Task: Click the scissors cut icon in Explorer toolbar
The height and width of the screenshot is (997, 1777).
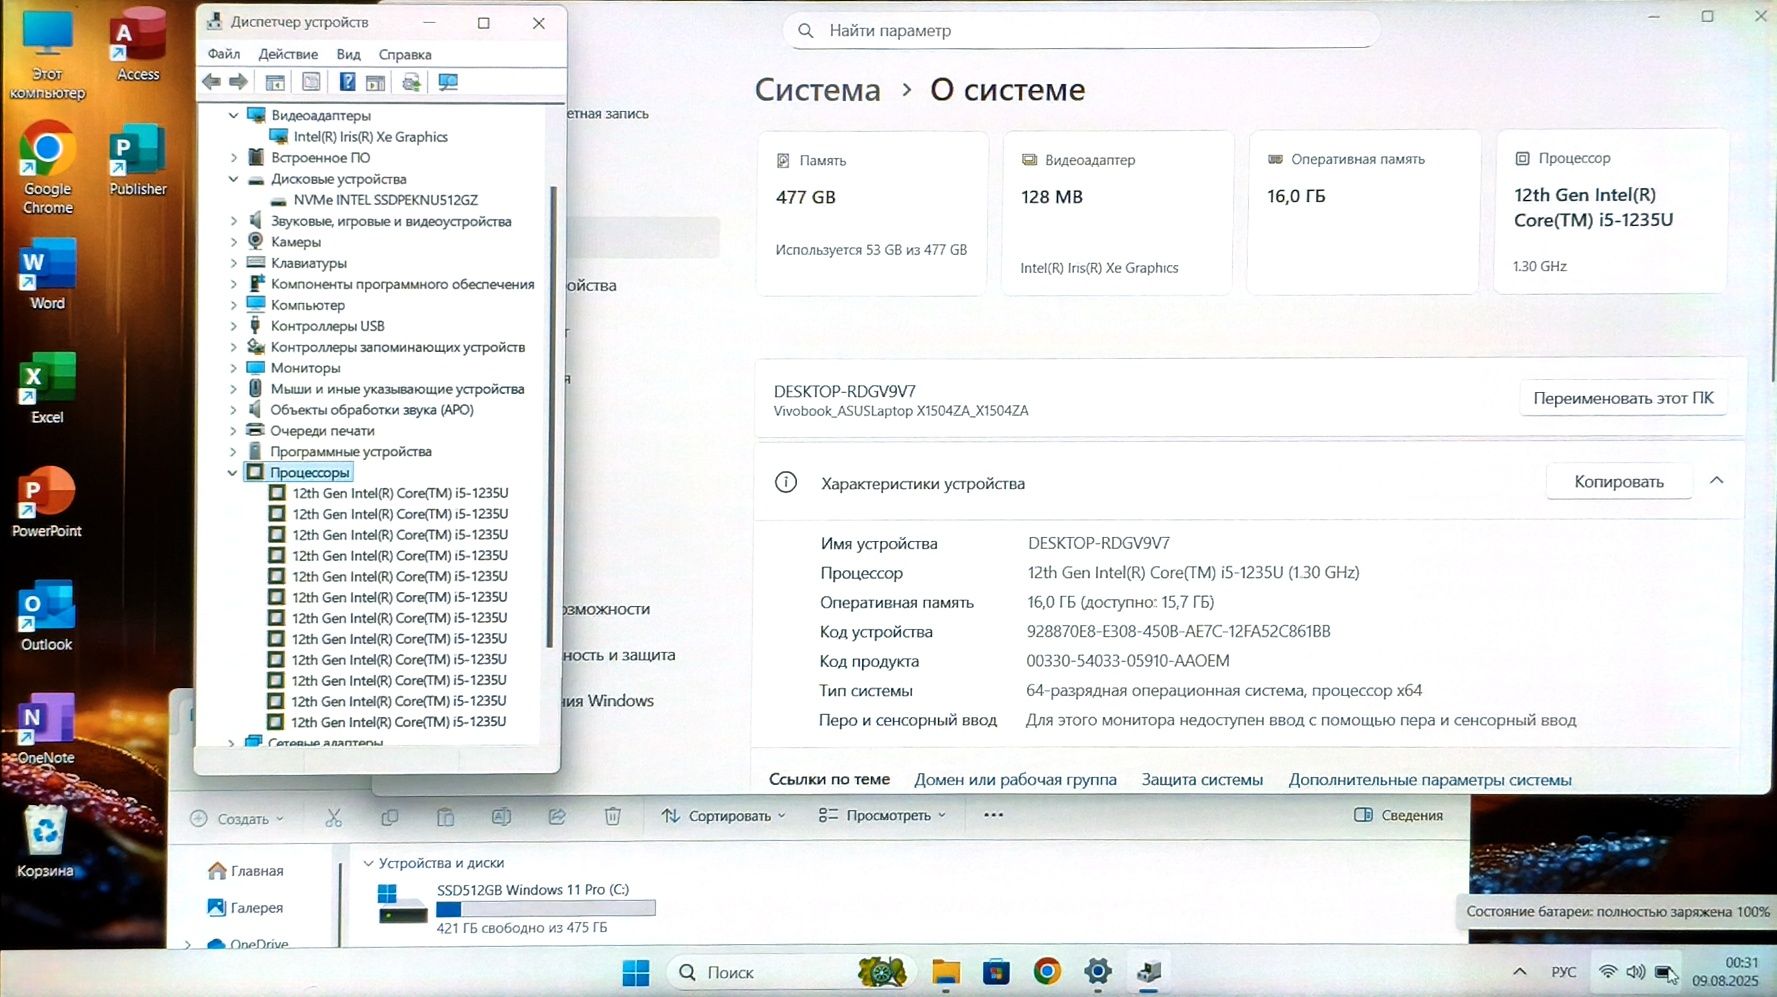Action: pyautogui.click(x=334, y=817)
